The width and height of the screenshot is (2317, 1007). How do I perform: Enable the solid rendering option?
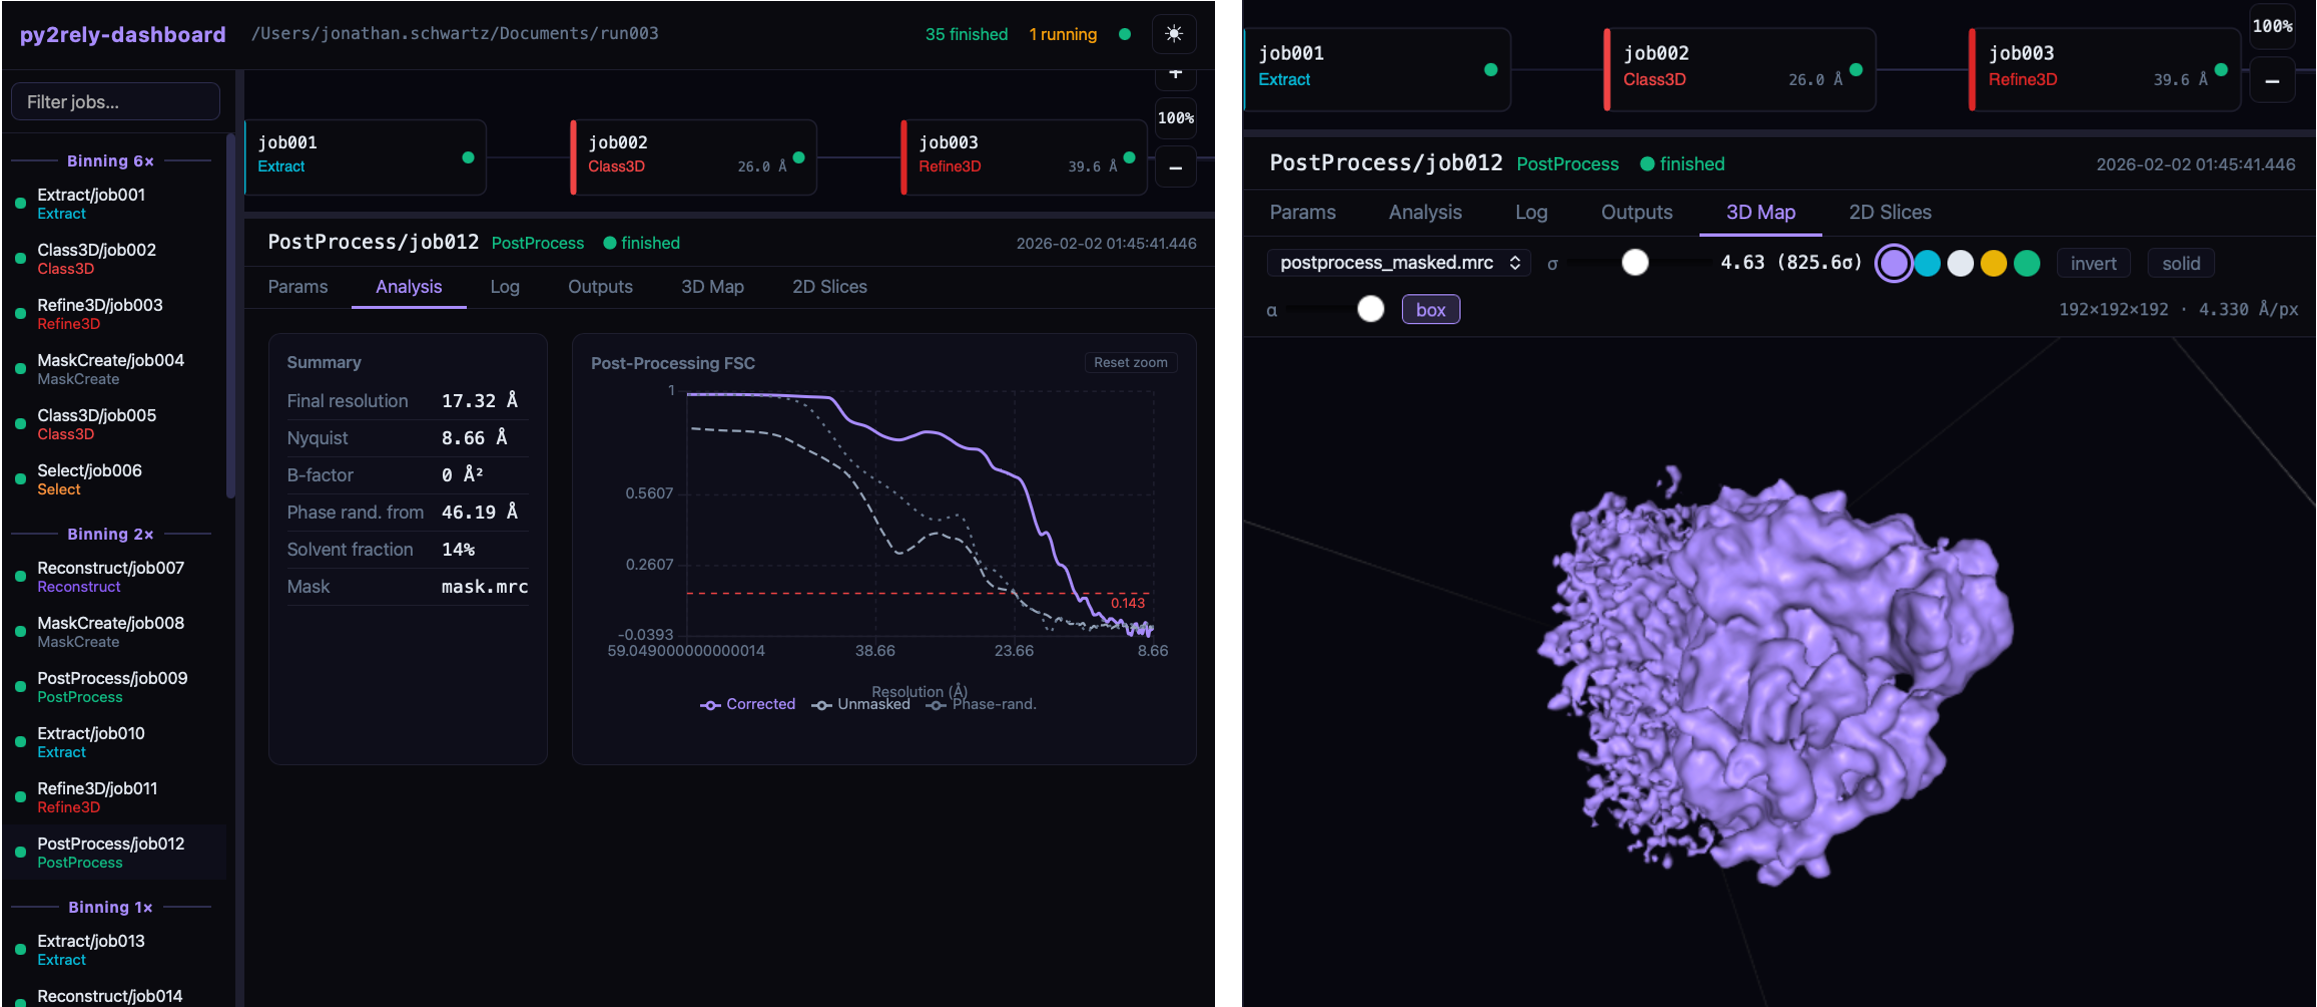(2180, 263)
